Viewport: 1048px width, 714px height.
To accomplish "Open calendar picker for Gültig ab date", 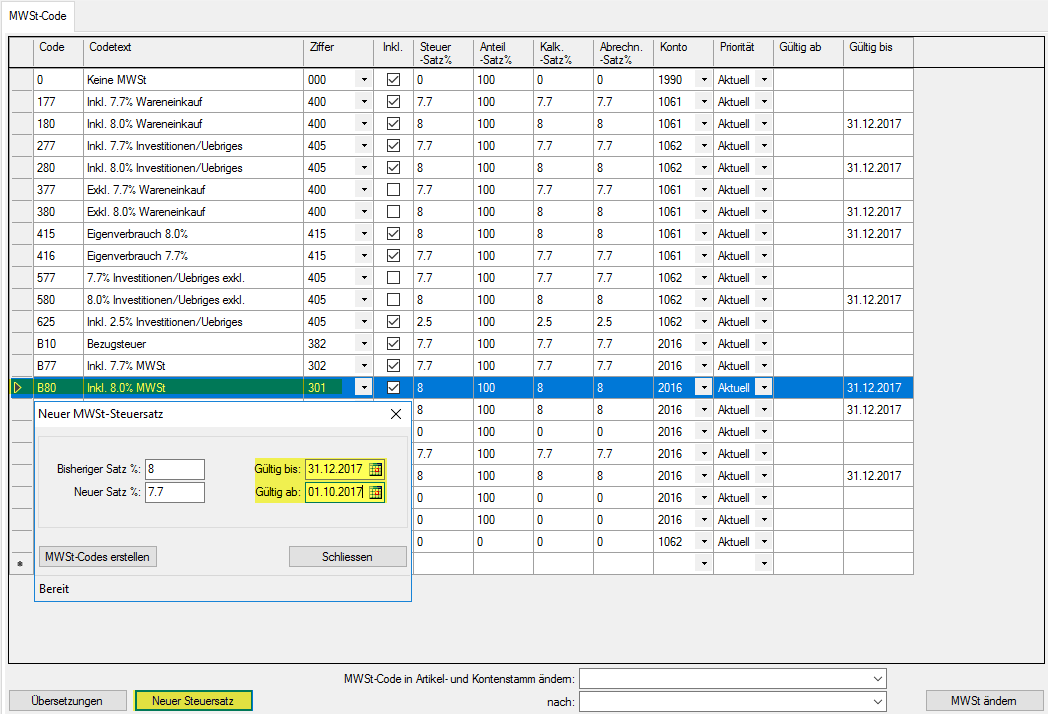I will coord(375,492).
